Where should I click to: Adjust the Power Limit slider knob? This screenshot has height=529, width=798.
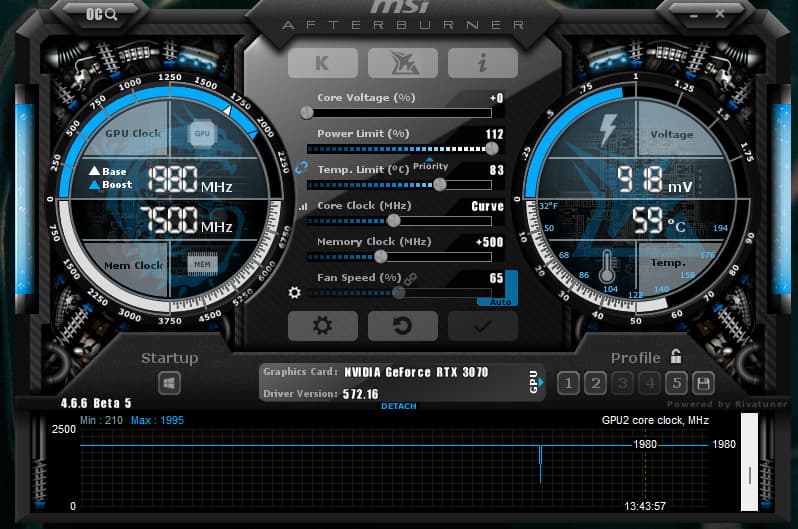click(x=492, y=149)
